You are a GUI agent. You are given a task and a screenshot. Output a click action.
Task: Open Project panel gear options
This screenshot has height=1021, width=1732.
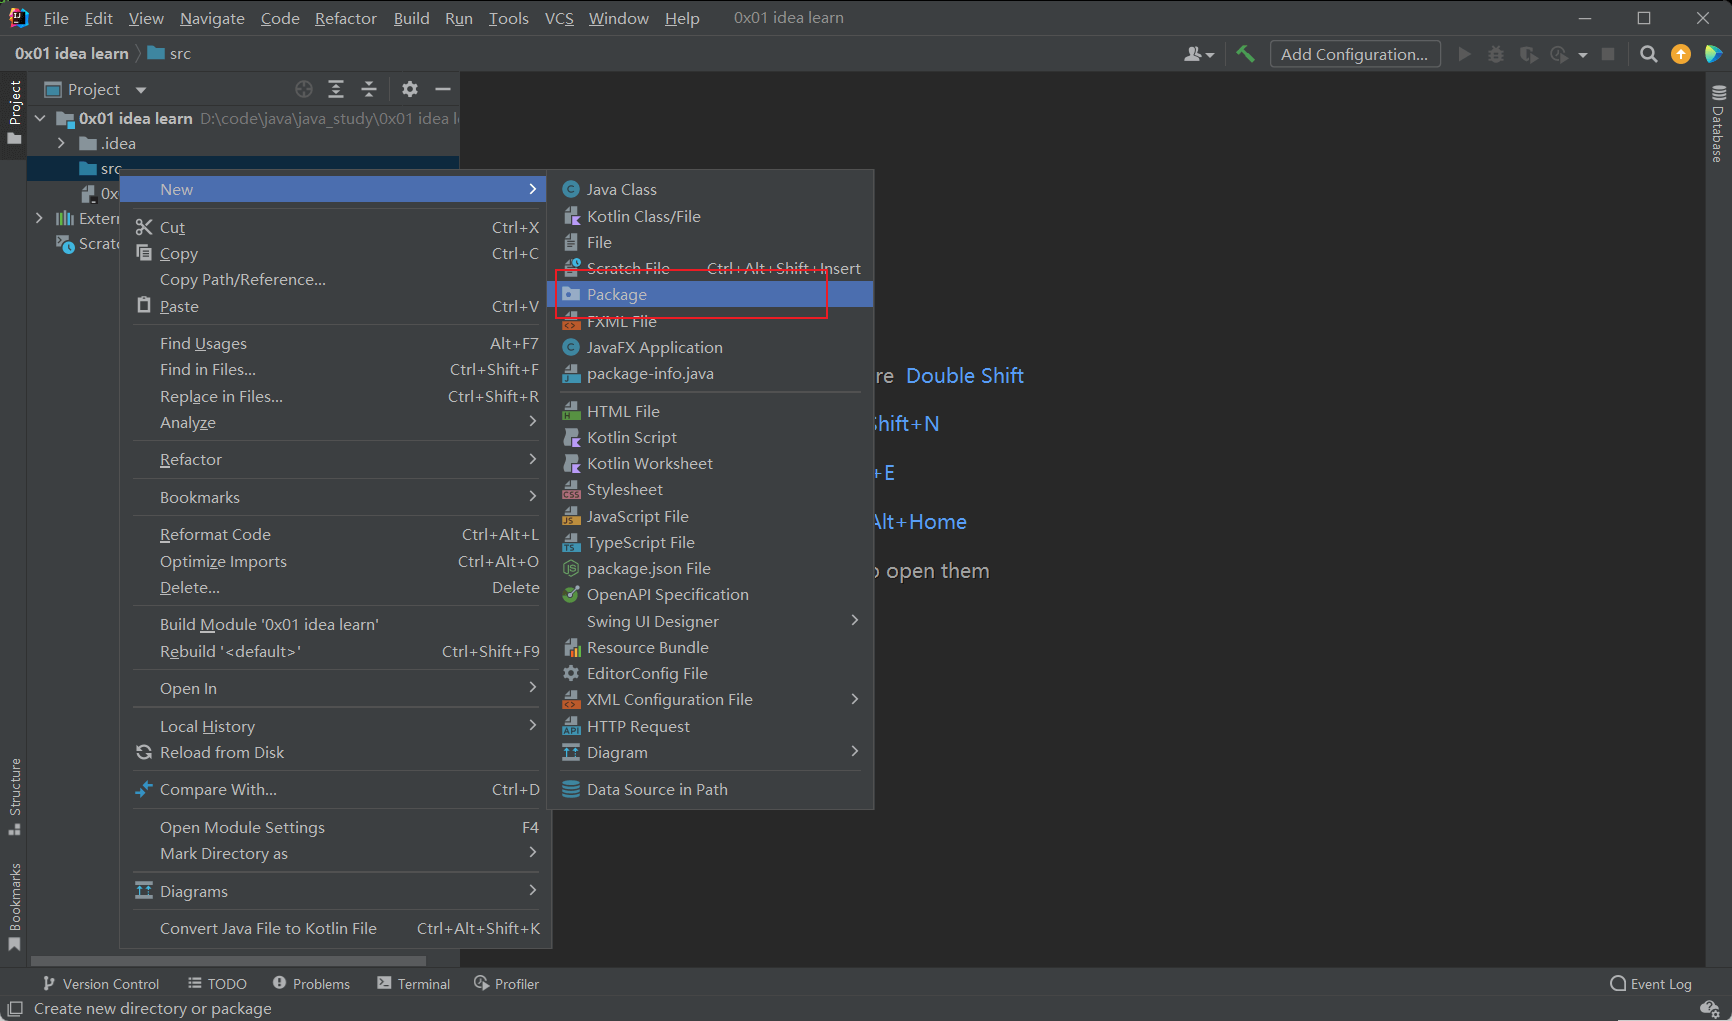pos(410,89)
